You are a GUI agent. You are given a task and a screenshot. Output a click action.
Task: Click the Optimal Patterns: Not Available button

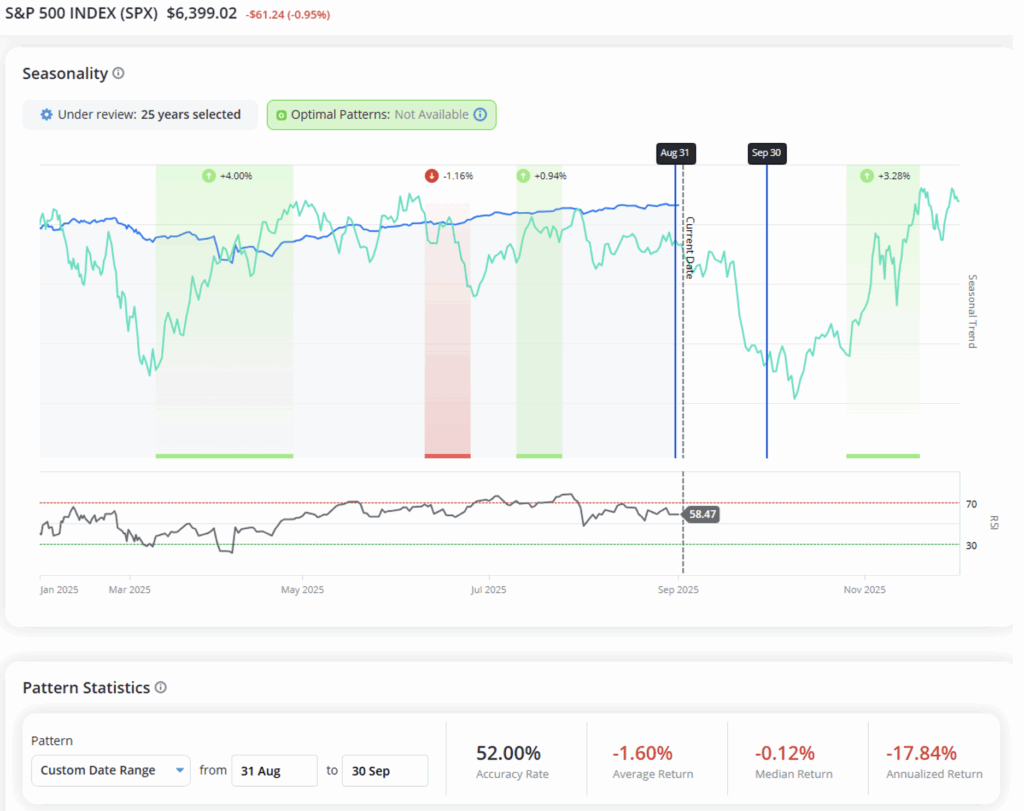point(381,114)
